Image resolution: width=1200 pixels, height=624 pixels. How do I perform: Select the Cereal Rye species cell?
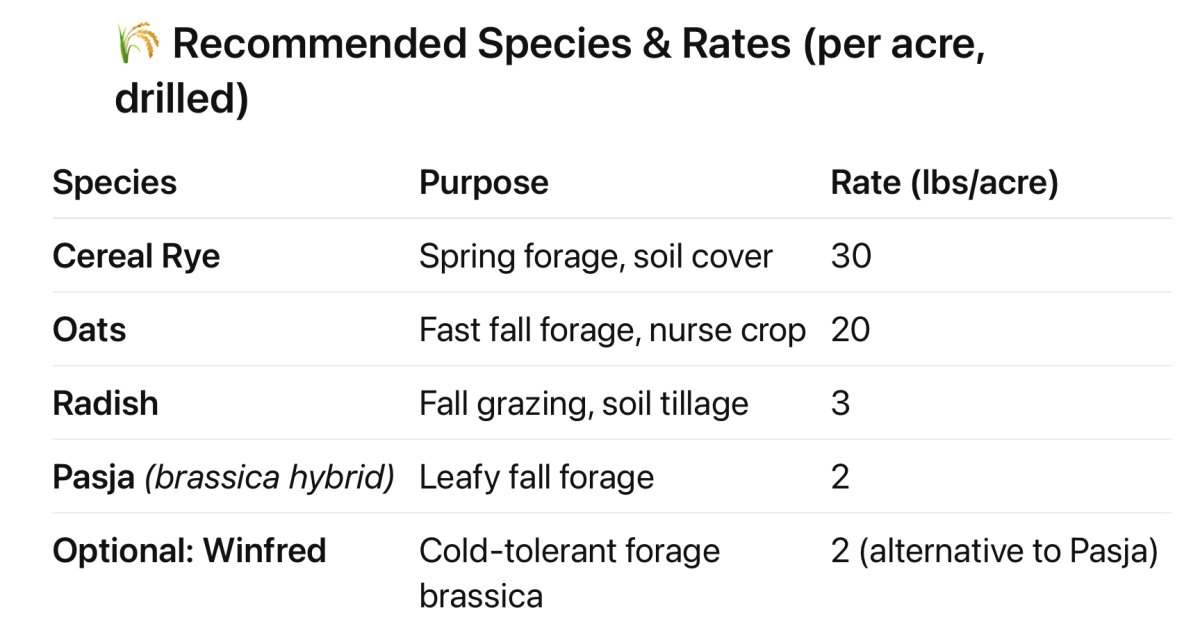click(136, 257)
